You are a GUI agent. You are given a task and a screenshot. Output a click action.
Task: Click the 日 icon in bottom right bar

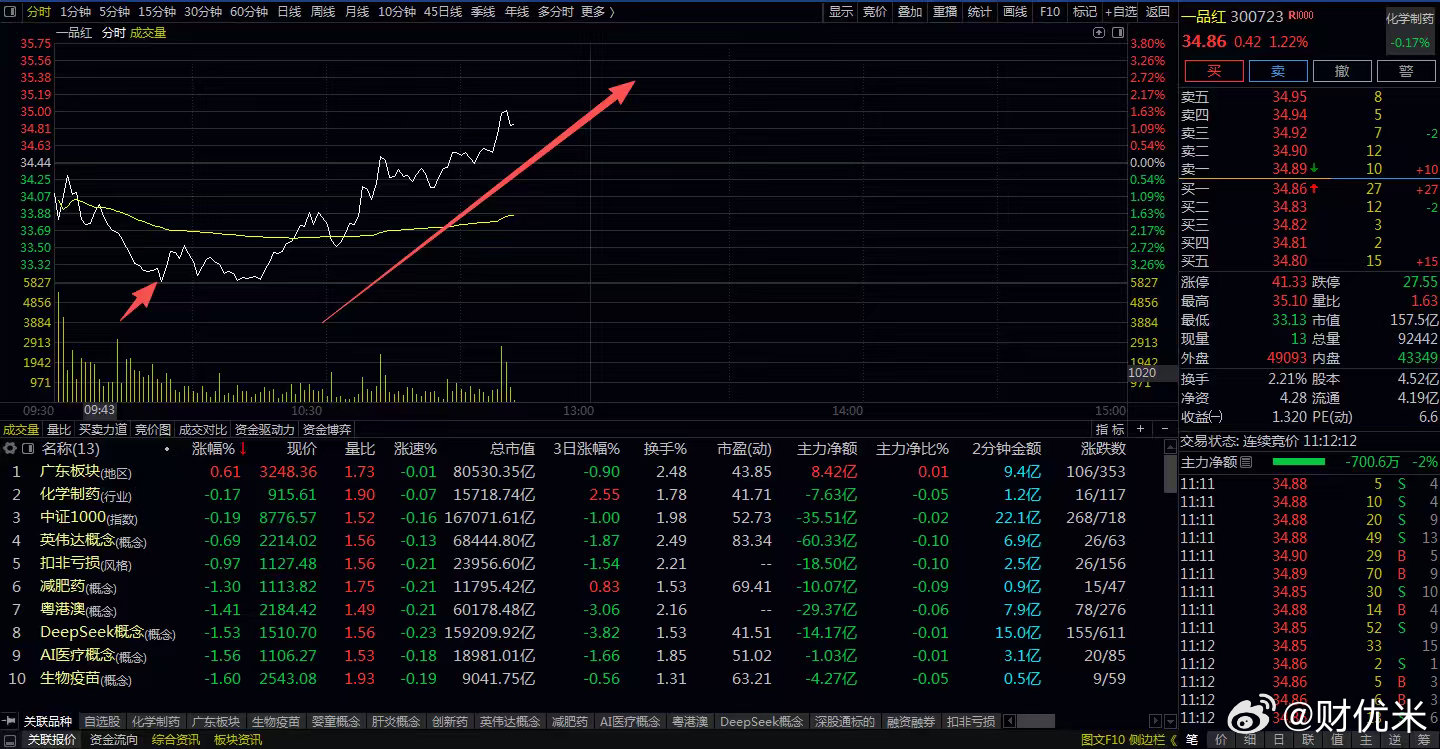pos(1279,739)
